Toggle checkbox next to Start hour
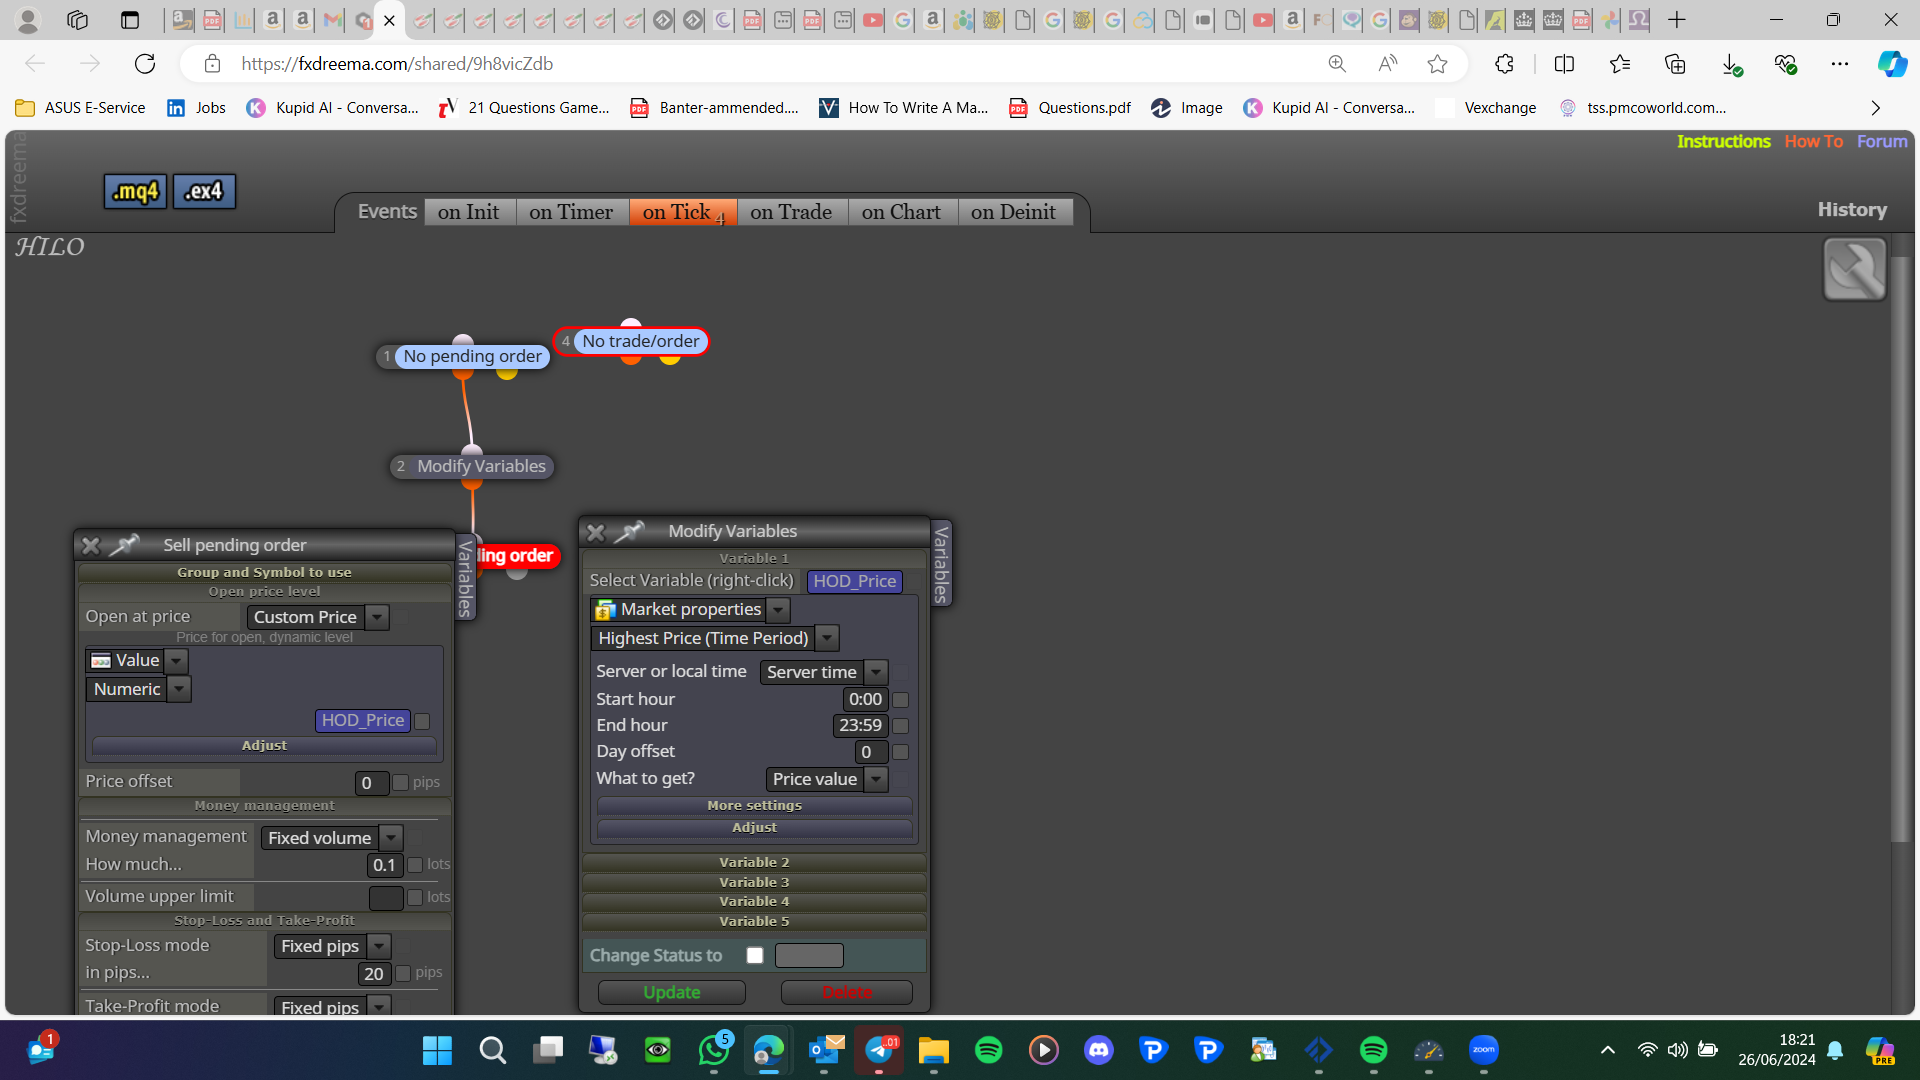Viewport: 1920px width, 1080px height. pos(901,700)
